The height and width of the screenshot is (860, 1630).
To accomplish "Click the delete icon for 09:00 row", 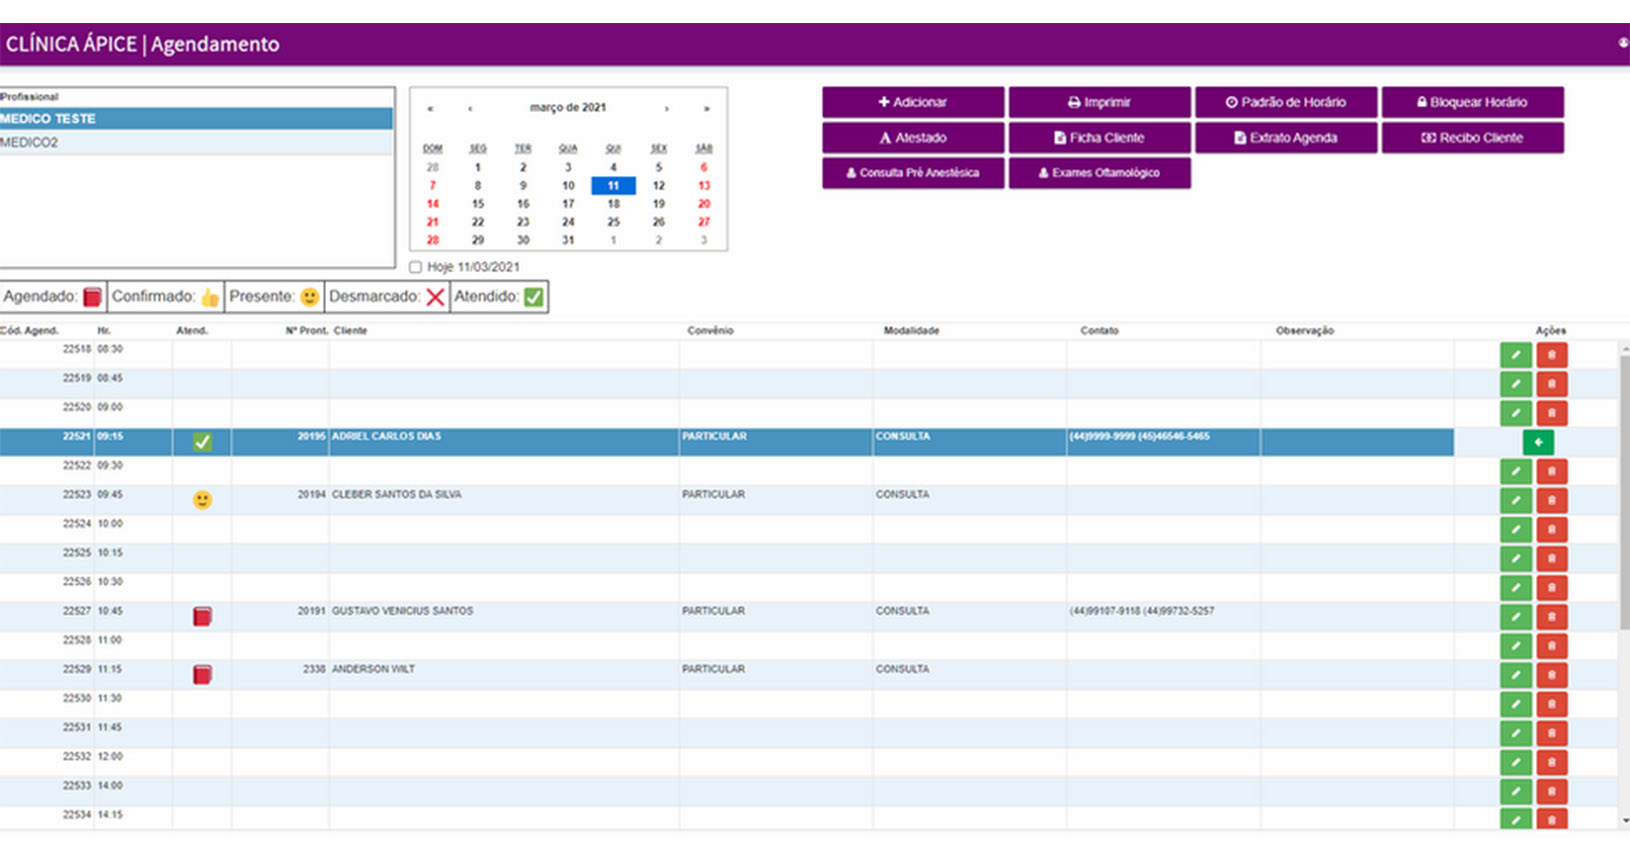I will click(1551, 413).
